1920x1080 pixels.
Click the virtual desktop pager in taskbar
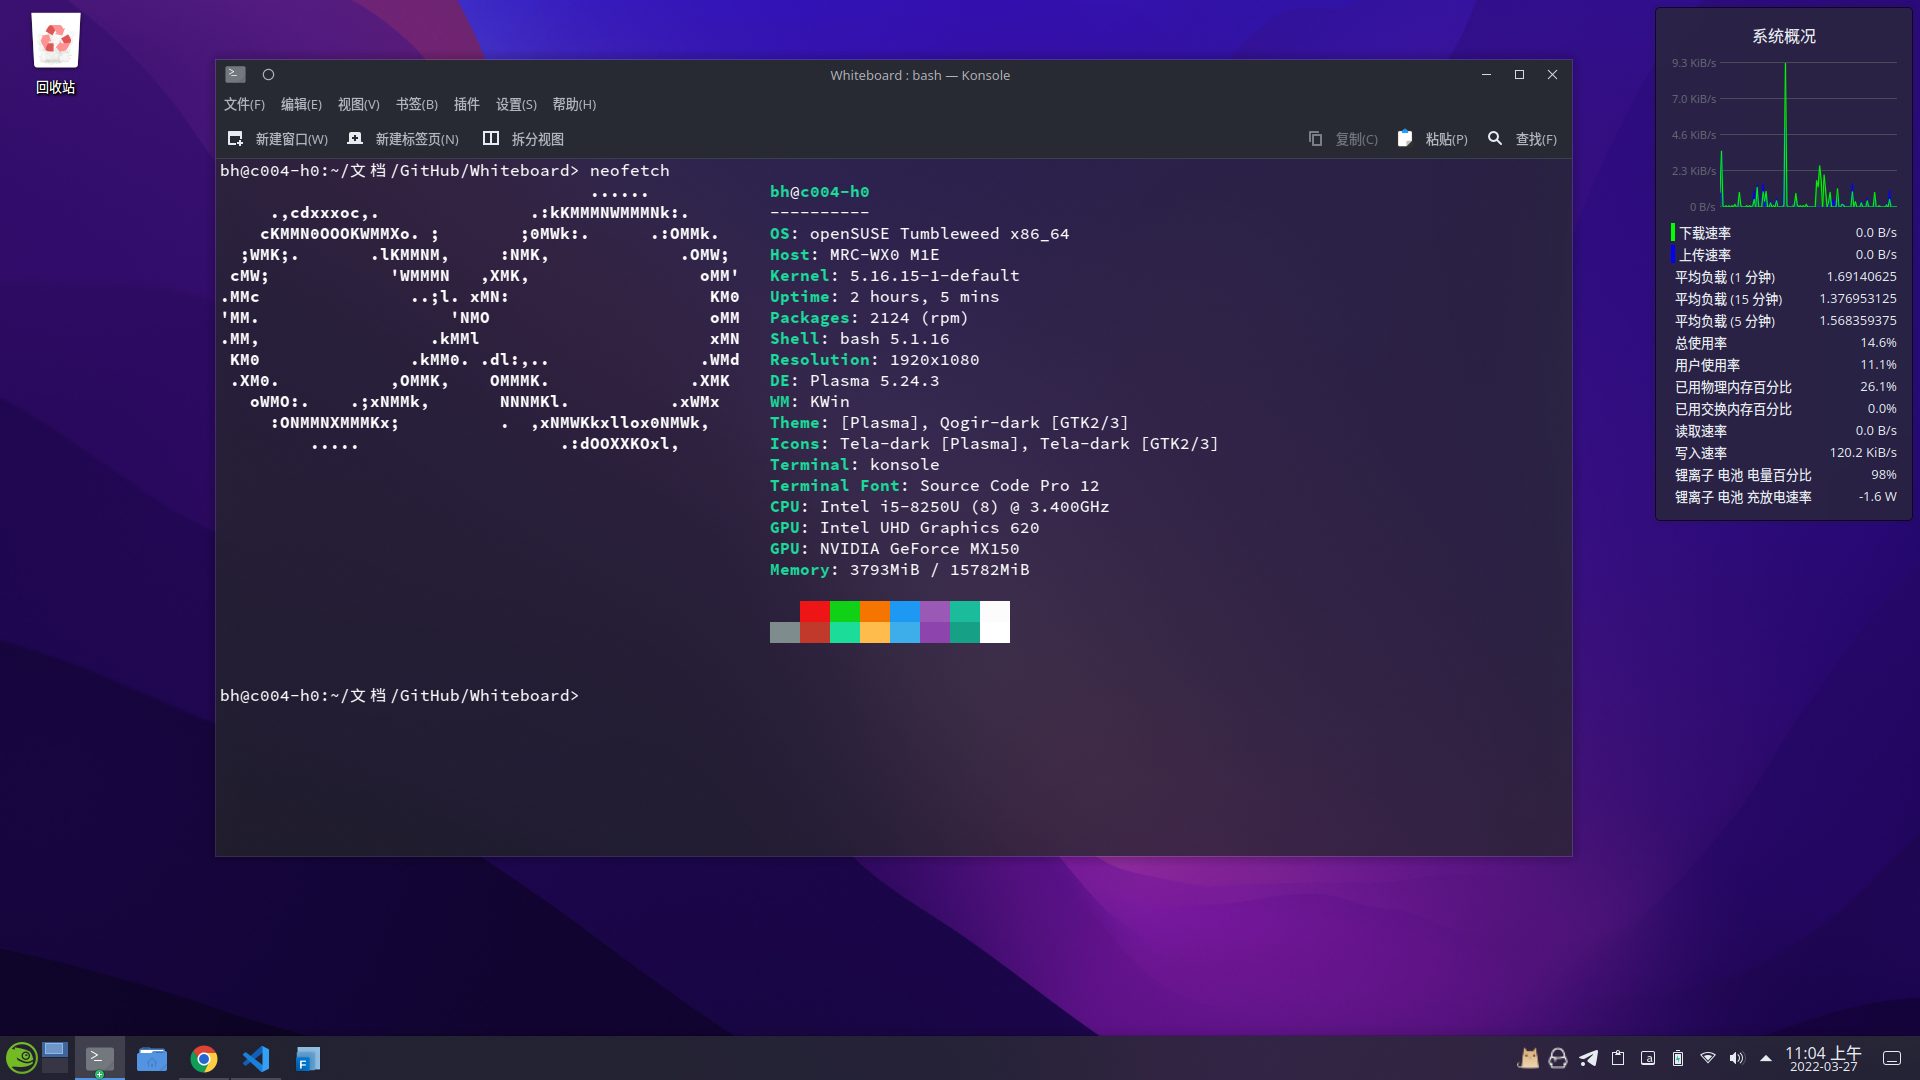(x=55, y=1058)
